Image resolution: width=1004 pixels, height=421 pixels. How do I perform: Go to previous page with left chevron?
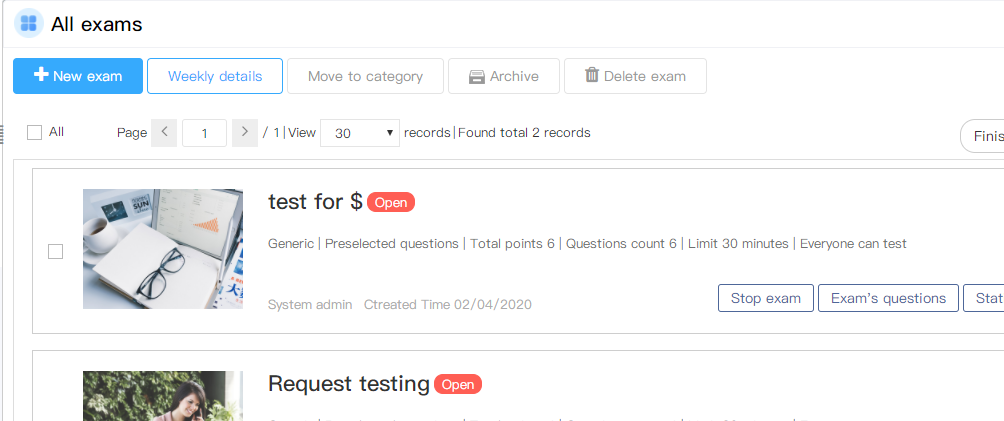164,133
